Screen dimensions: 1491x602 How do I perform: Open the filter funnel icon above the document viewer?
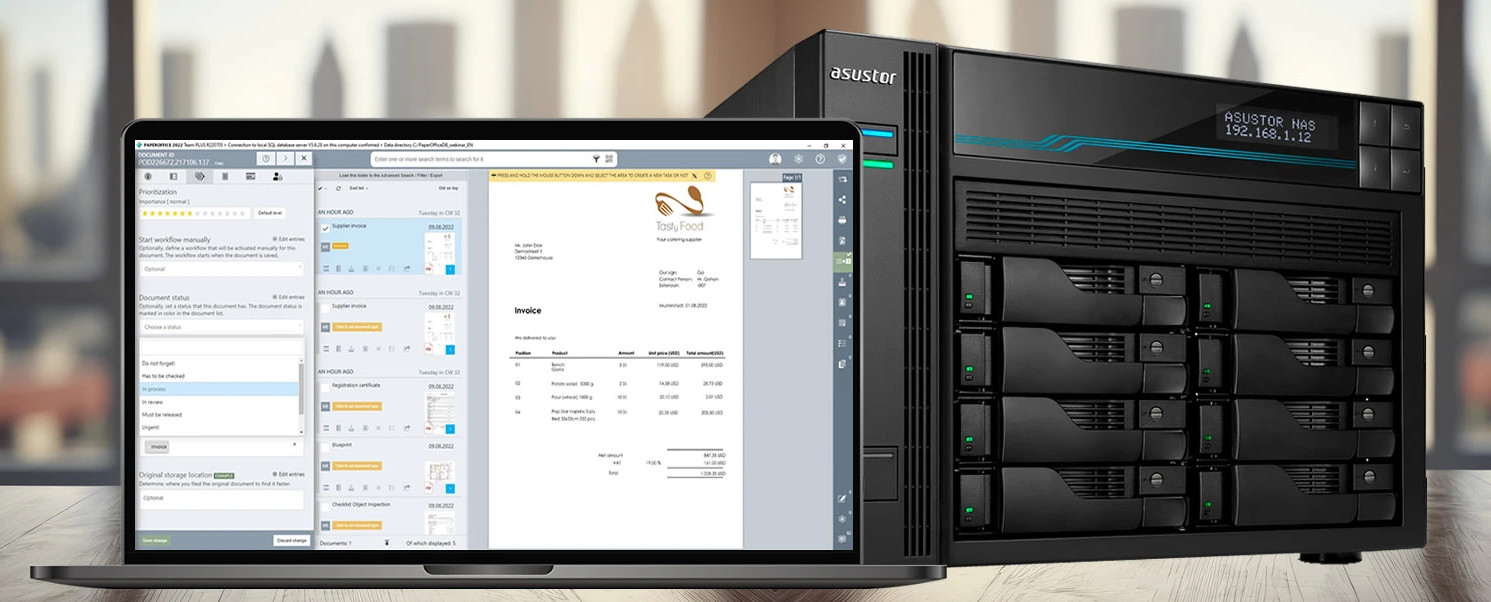pos(598,158)
